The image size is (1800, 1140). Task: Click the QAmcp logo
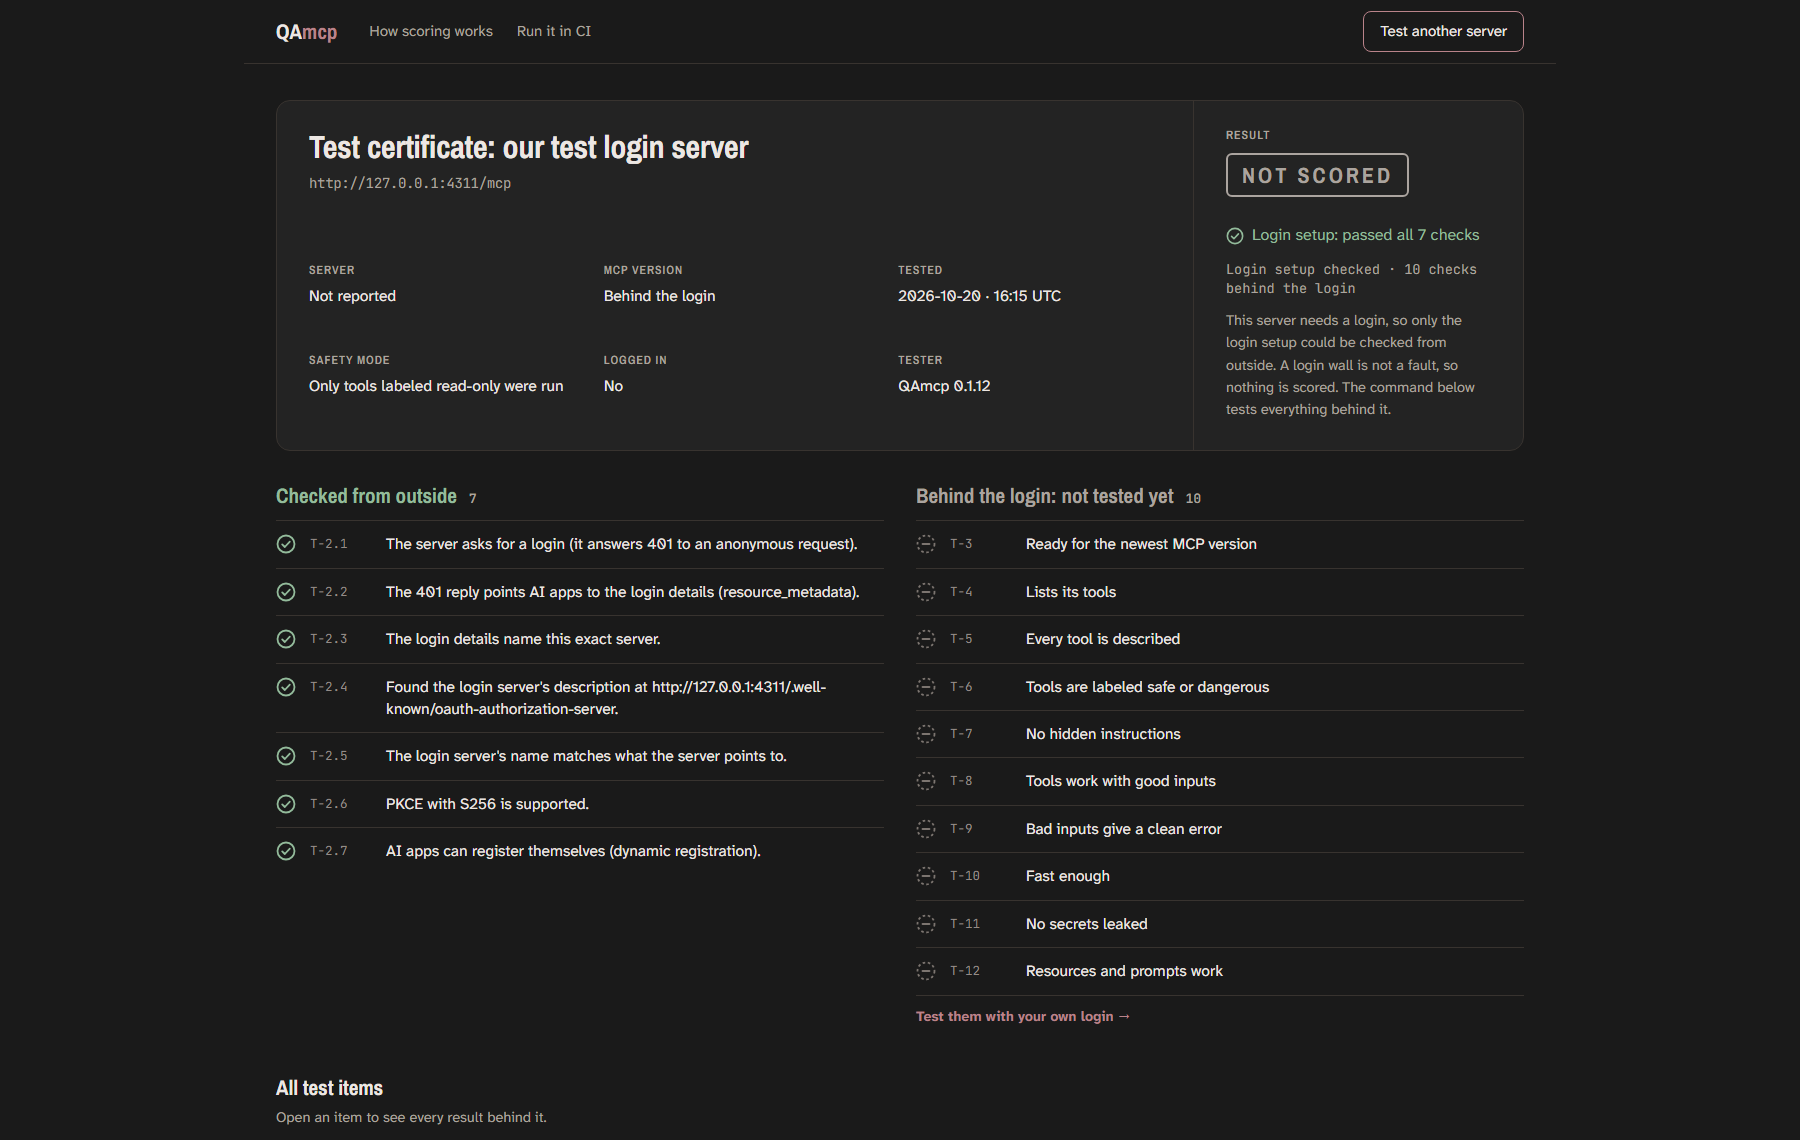(x=306, y=32)
